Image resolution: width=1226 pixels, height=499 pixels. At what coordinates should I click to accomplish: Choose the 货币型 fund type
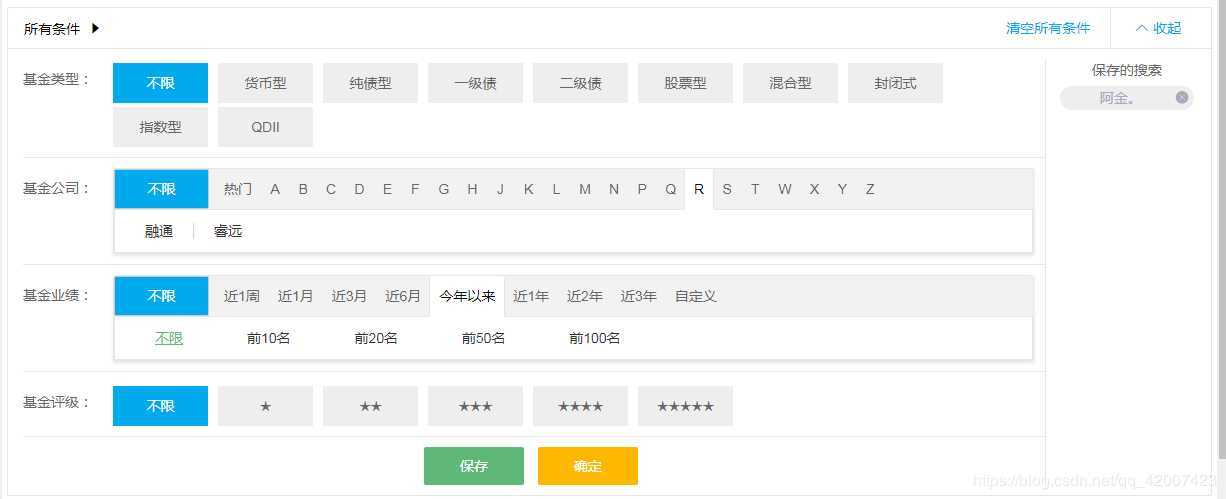point(265,83)
